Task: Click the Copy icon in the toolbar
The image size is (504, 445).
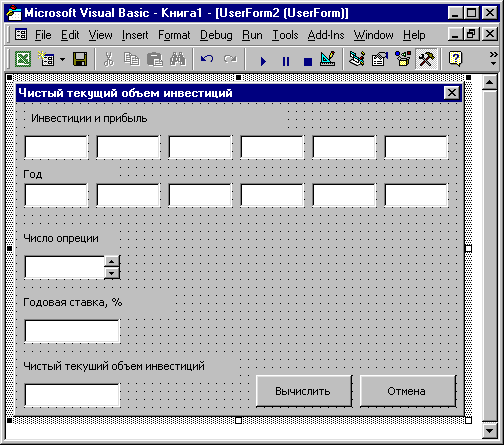Action: pyautogui.click(x=131, y=59)
